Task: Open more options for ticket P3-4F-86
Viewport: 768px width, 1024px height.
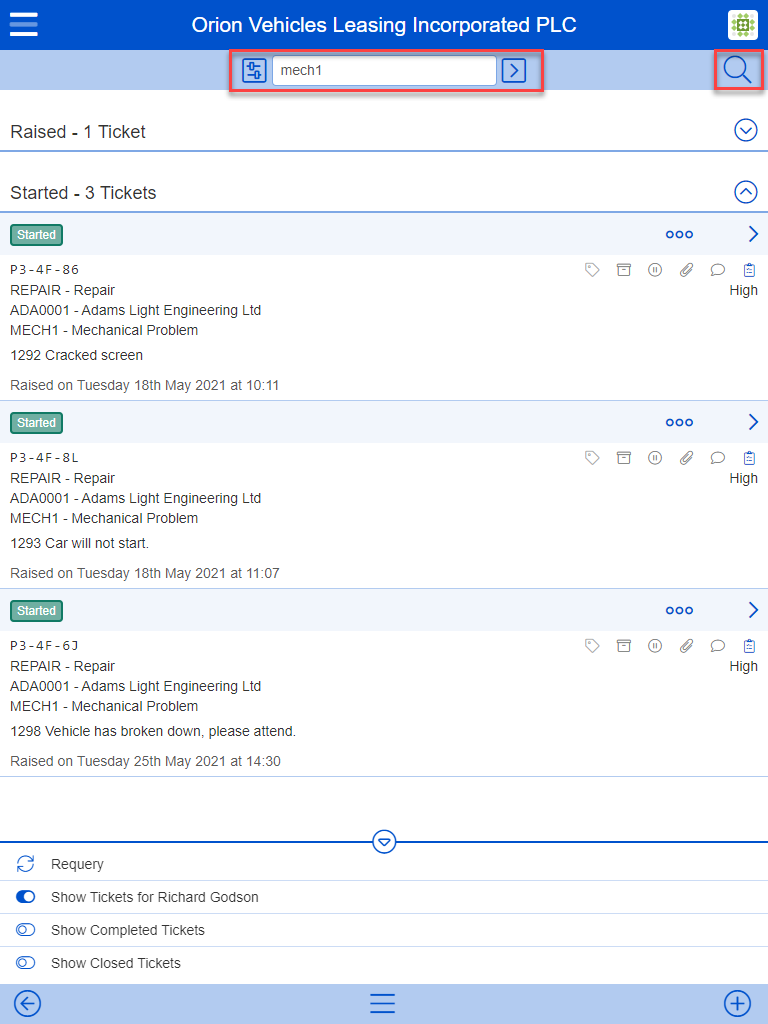Action: [679, 234]
